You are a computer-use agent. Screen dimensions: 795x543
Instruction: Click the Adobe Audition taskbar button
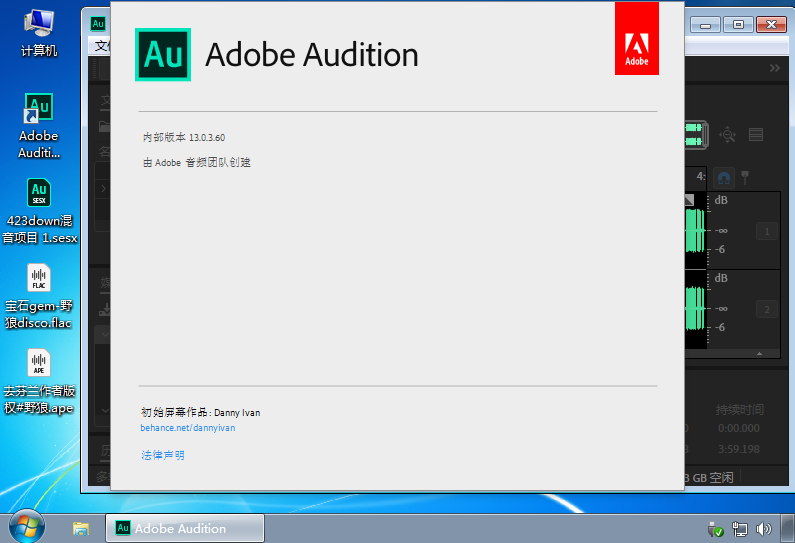tap(185, 528)
